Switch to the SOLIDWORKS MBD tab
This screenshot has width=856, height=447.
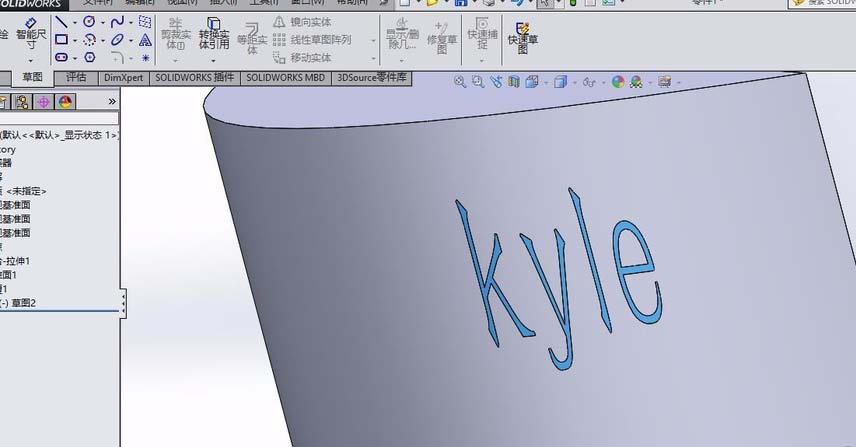click(x=286, y=78)
